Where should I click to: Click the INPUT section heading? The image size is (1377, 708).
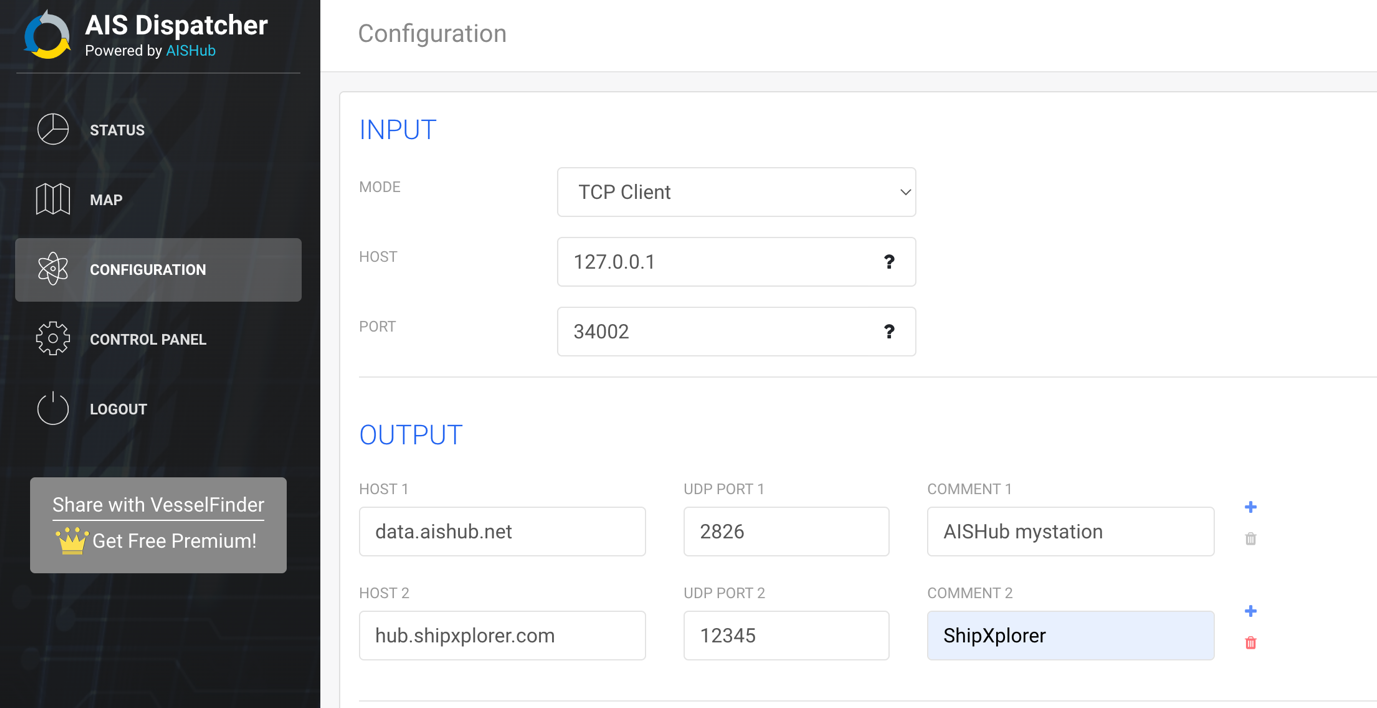coord(398,130)
